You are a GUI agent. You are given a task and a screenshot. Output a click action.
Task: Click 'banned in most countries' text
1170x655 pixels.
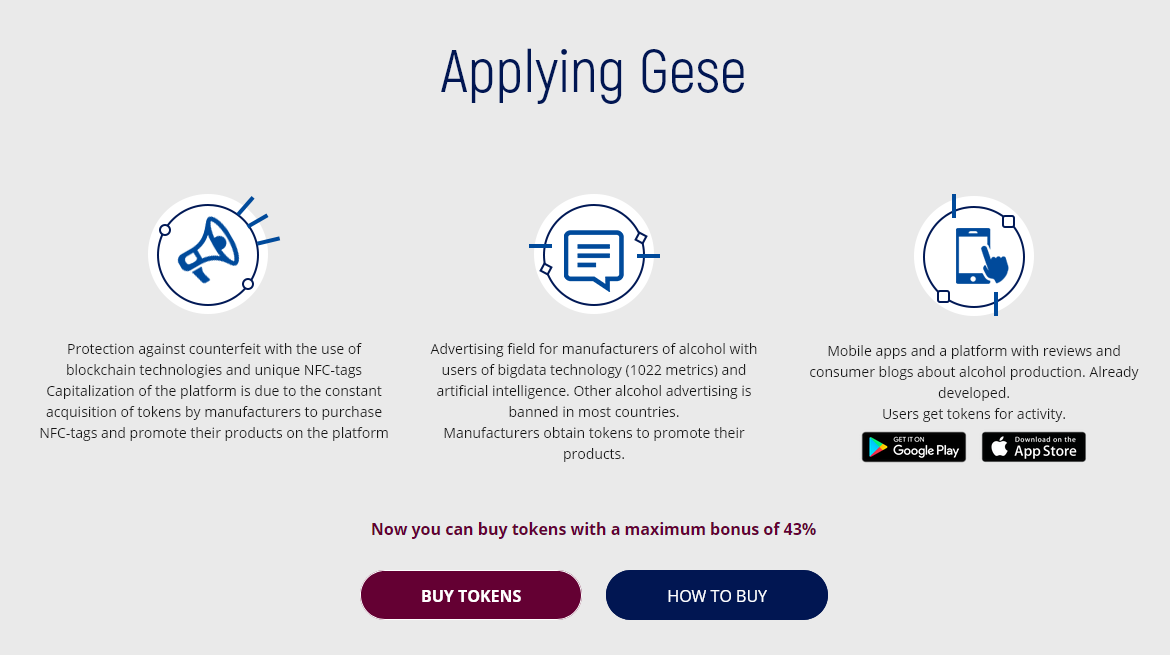coord(594,412)
